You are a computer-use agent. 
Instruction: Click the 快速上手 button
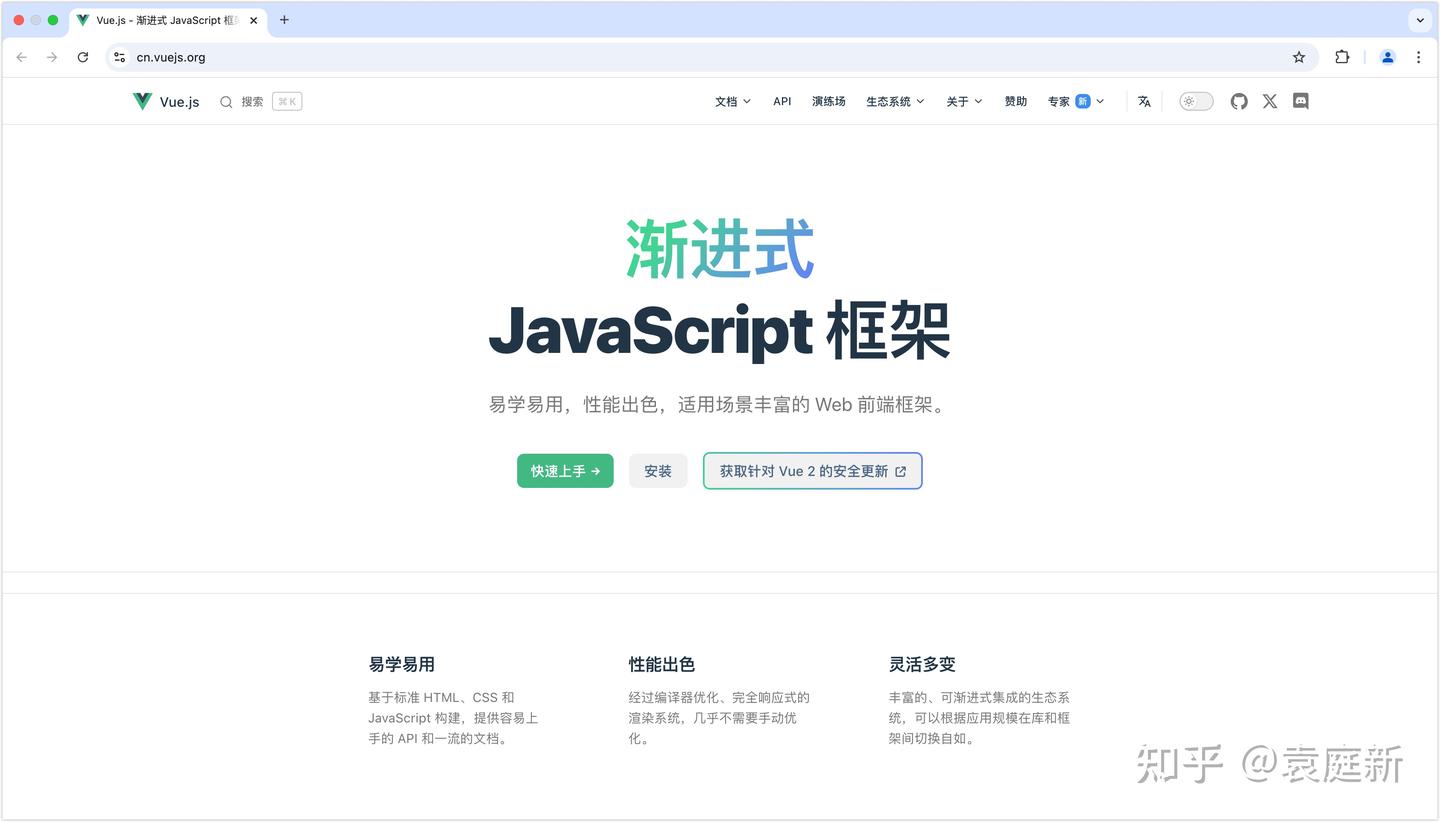565,470
